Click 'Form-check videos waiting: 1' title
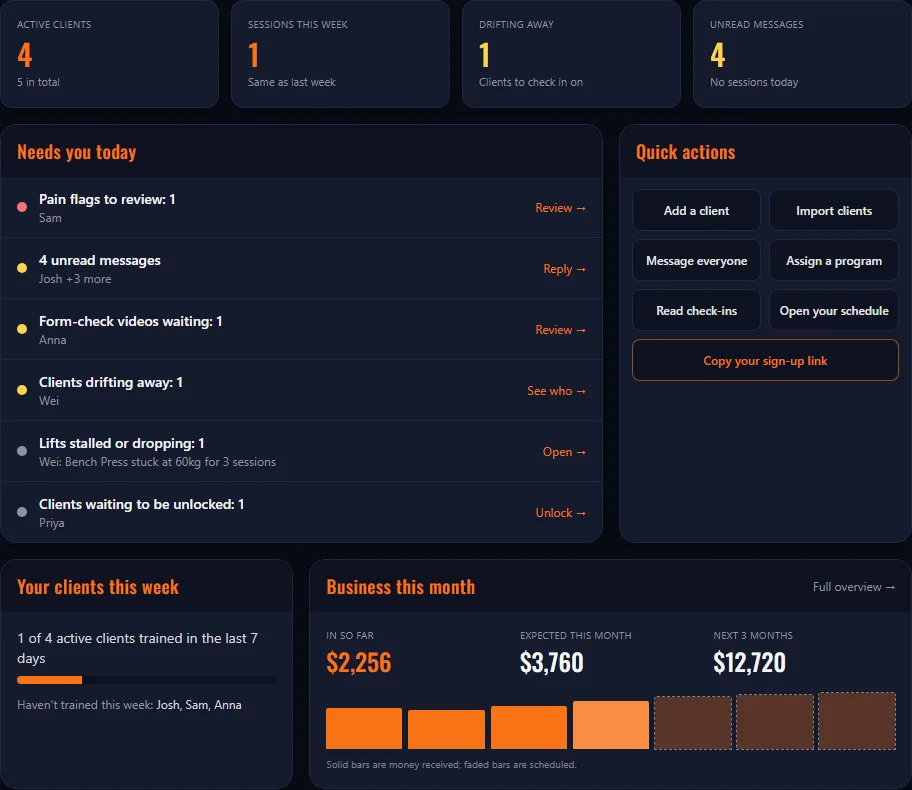This screenshot has width=912, height=790. 130,322
